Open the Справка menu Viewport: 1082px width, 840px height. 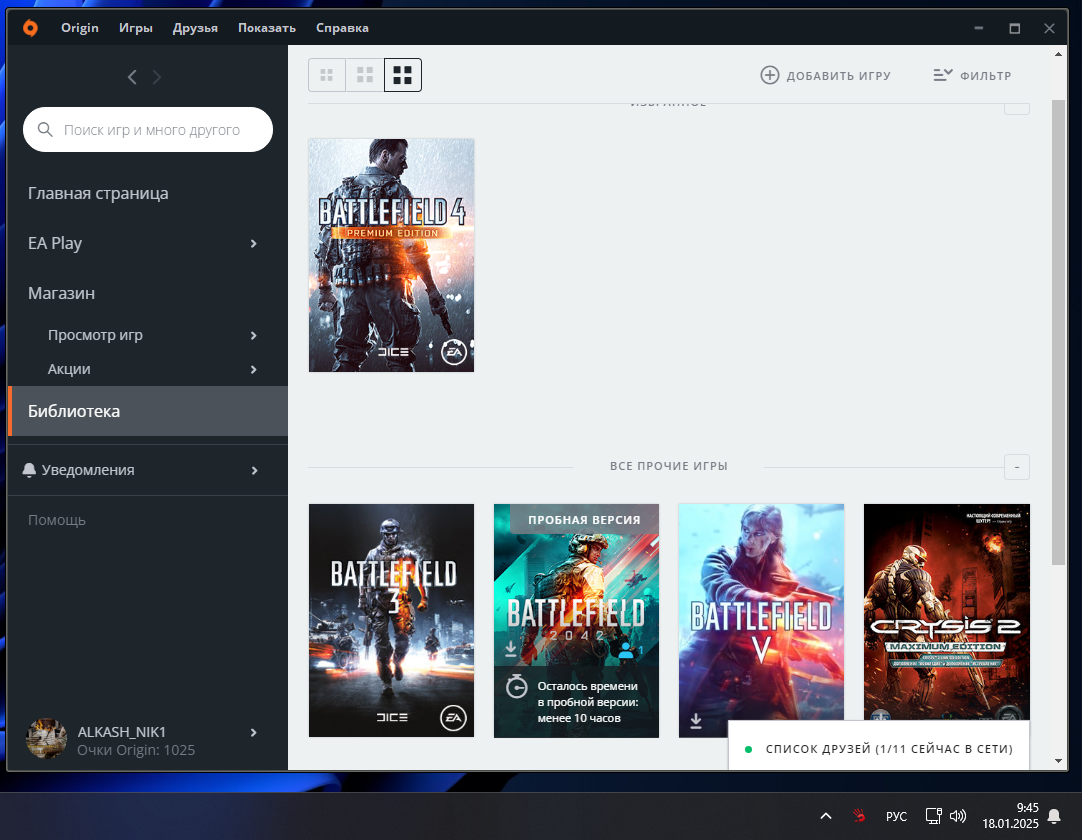pos(342,28)
